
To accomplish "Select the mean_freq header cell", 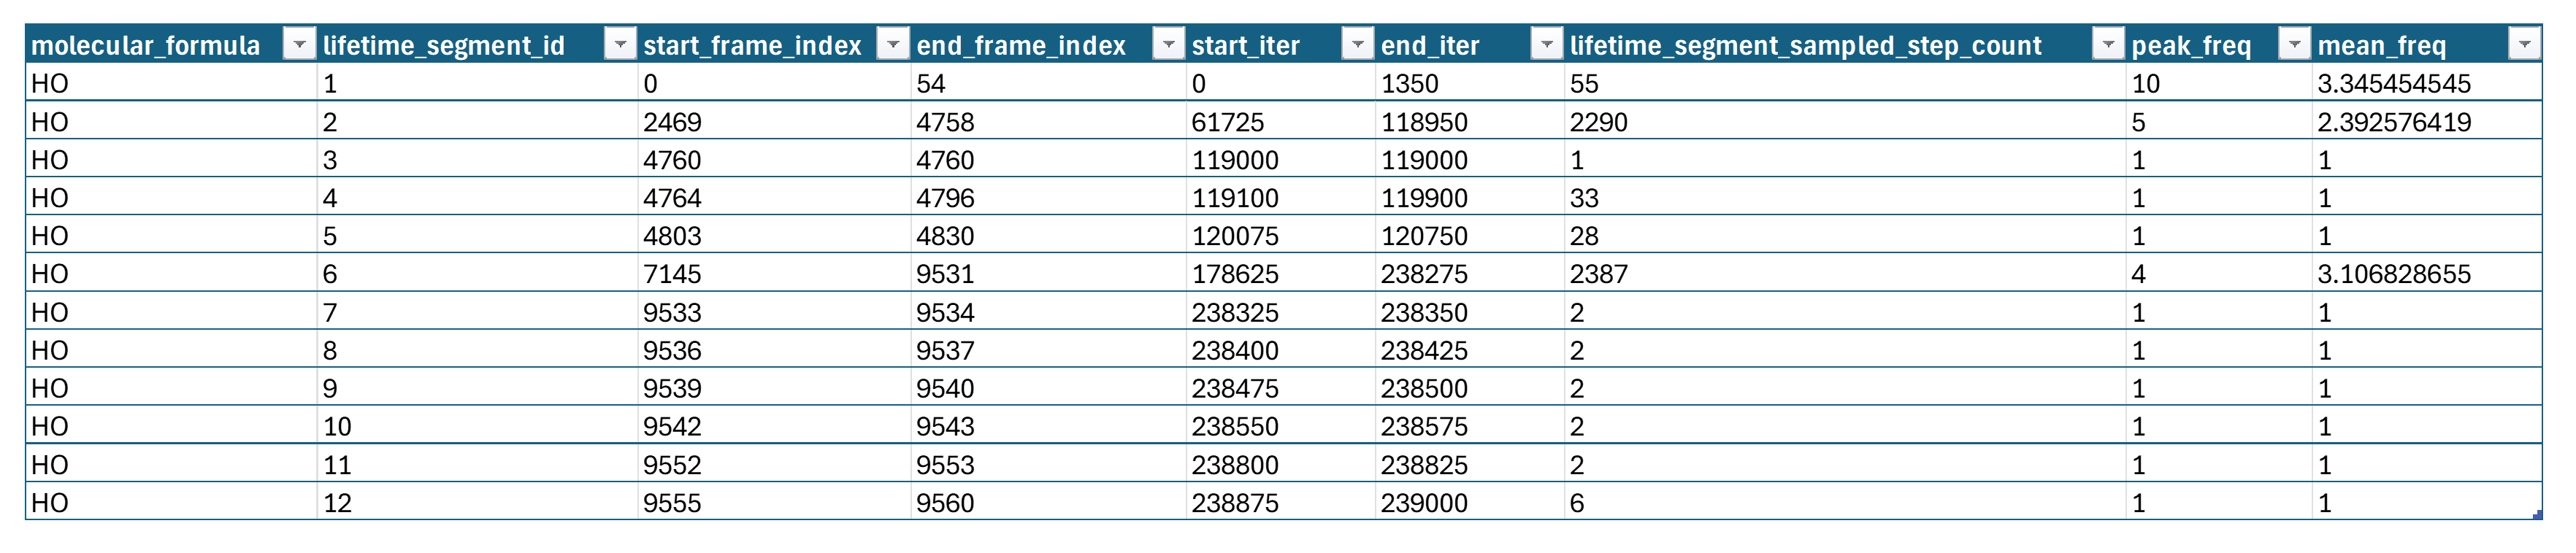I will (2427, 45).
